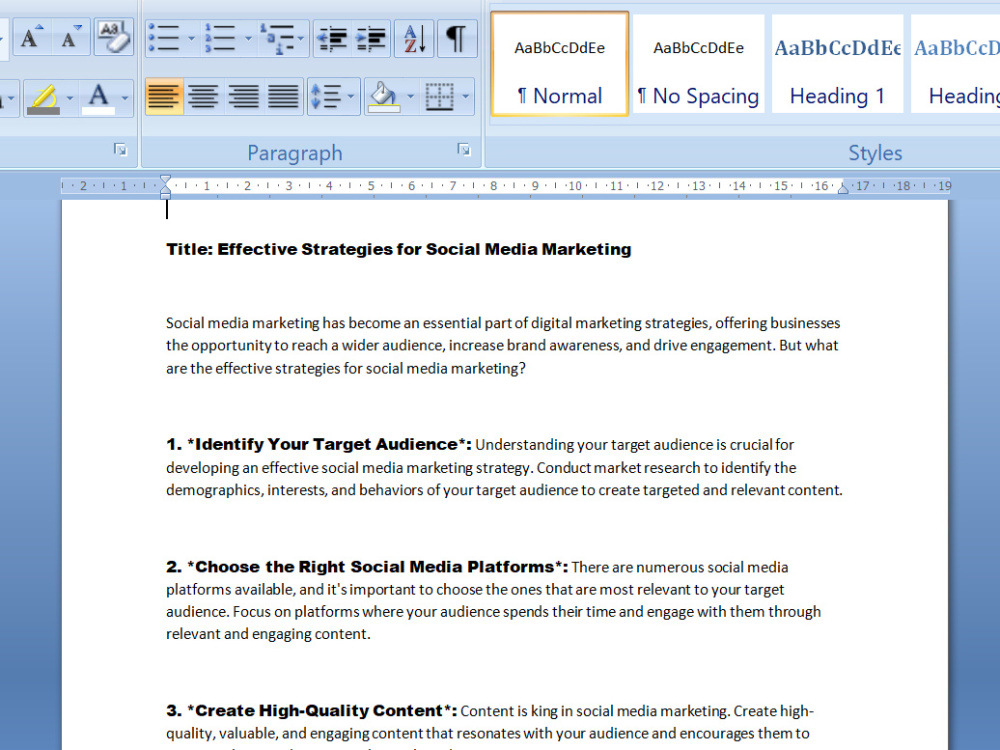This screenshot has height=750, width=1000.
Task: Click the document title line
Action: point(399,249)
